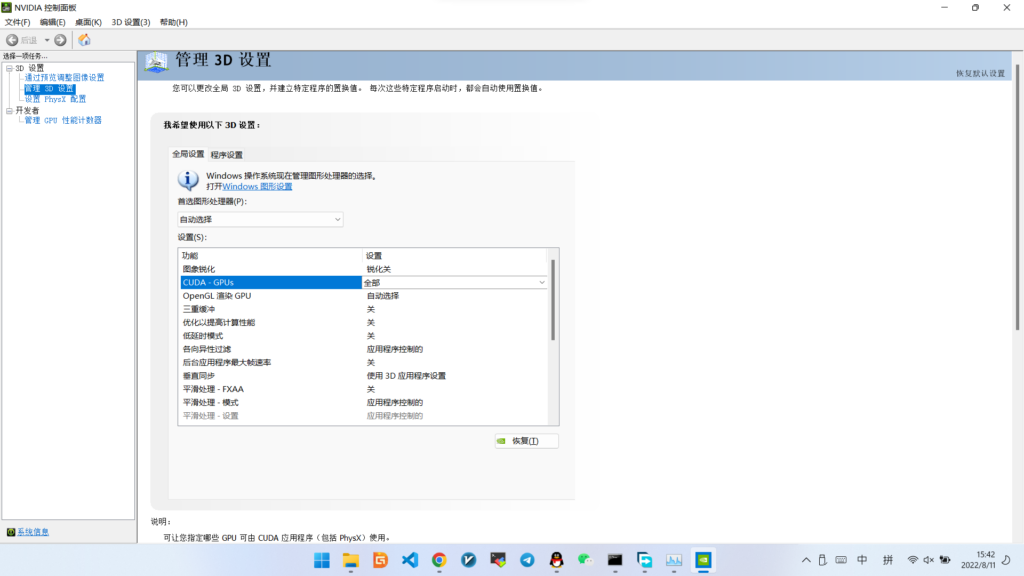
Task: Open the QQ penguin taskbar icon
Action: [556, 560]
